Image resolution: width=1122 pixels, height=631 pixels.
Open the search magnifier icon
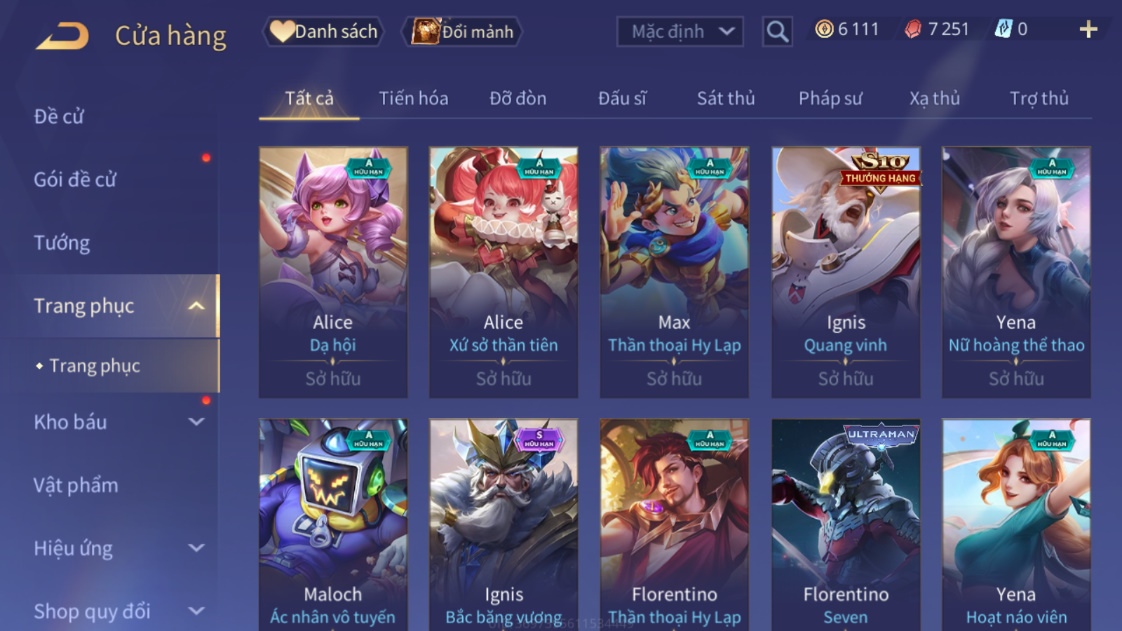point(777,31)
